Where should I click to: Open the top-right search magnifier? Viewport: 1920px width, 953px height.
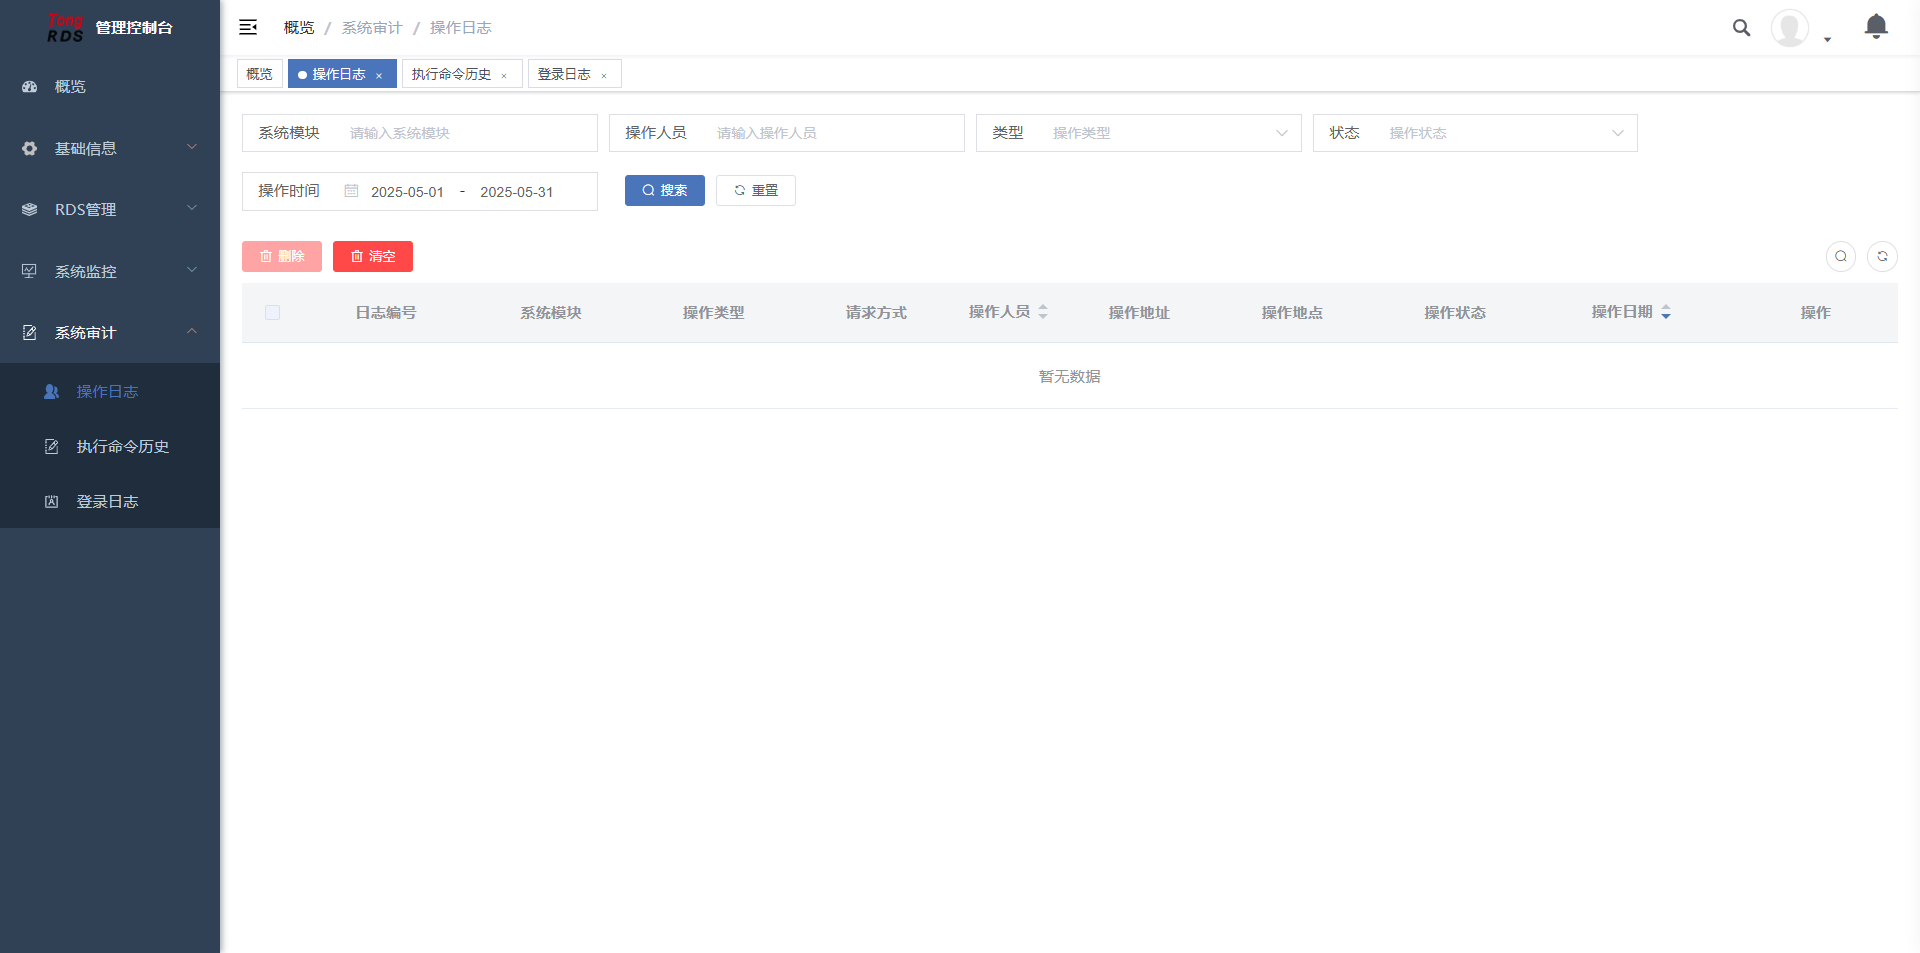point(1741,28)
